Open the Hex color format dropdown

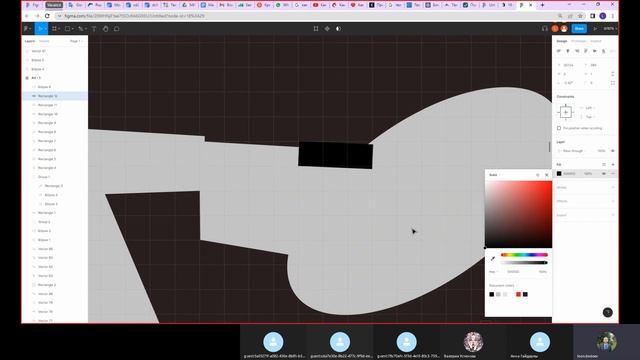pos(493,271)
